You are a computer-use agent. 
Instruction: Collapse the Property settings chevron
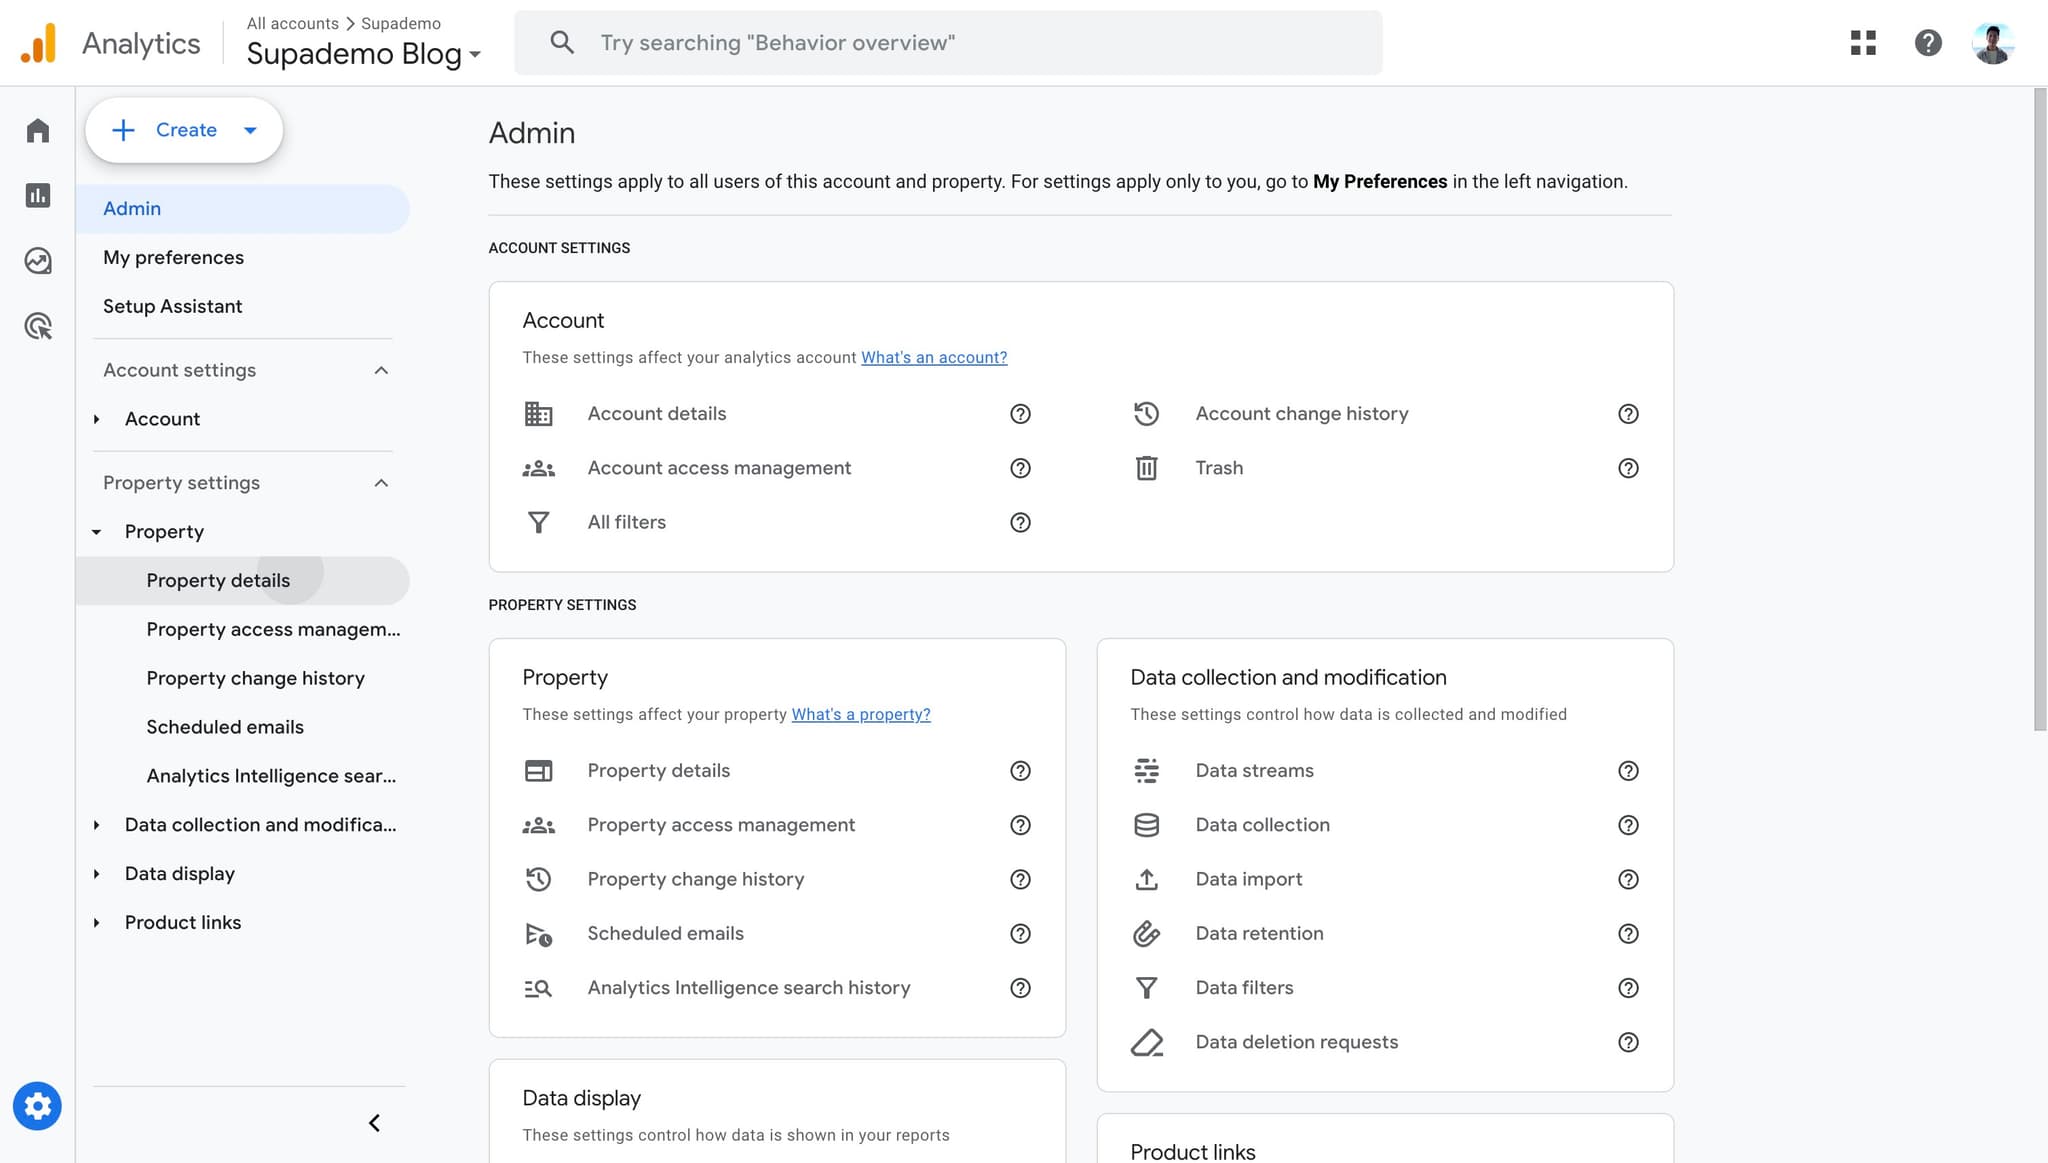[381, 483]
